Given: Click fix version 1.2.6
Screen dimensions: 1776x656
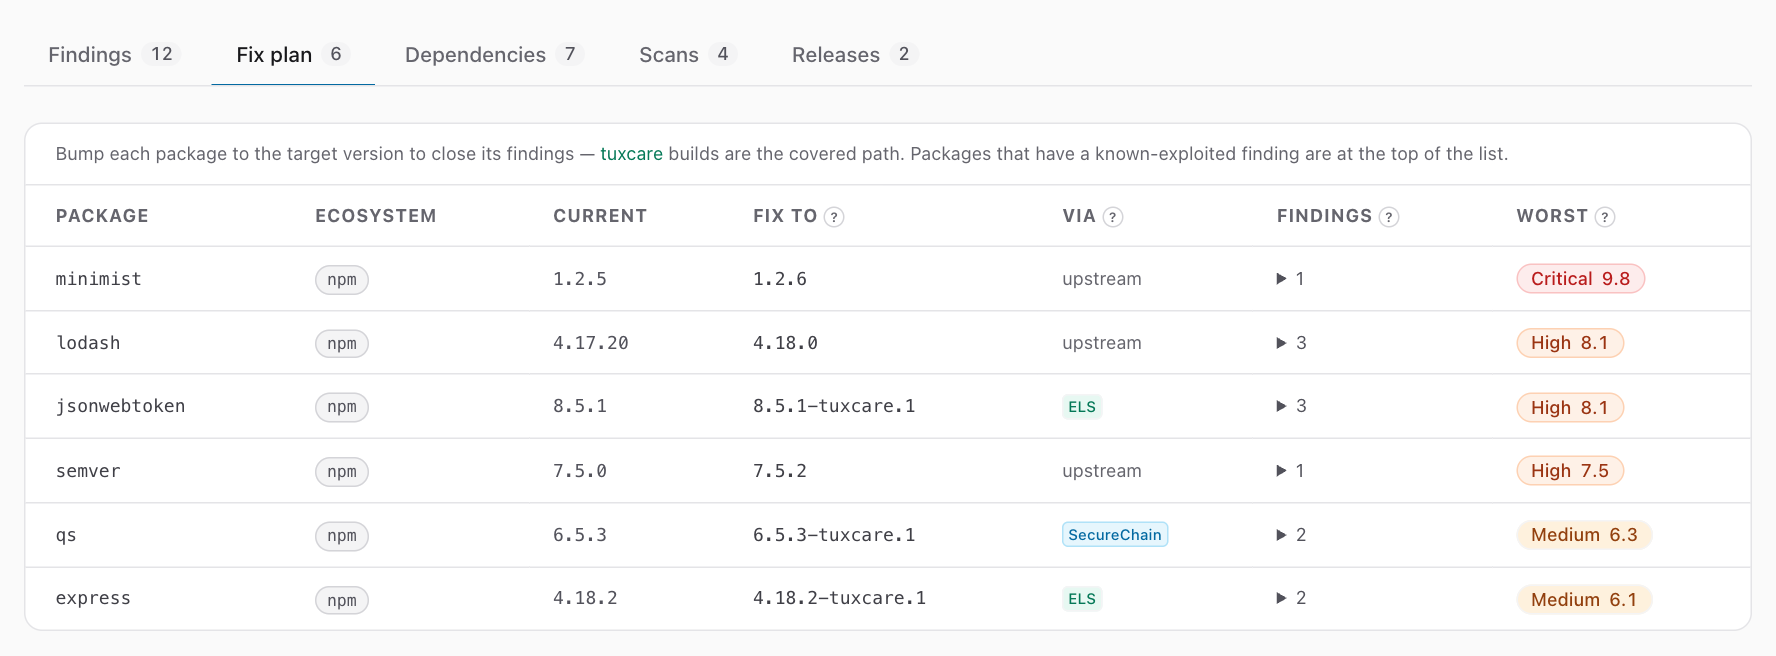Looking at the screenshot, I should tap(780, 279).
